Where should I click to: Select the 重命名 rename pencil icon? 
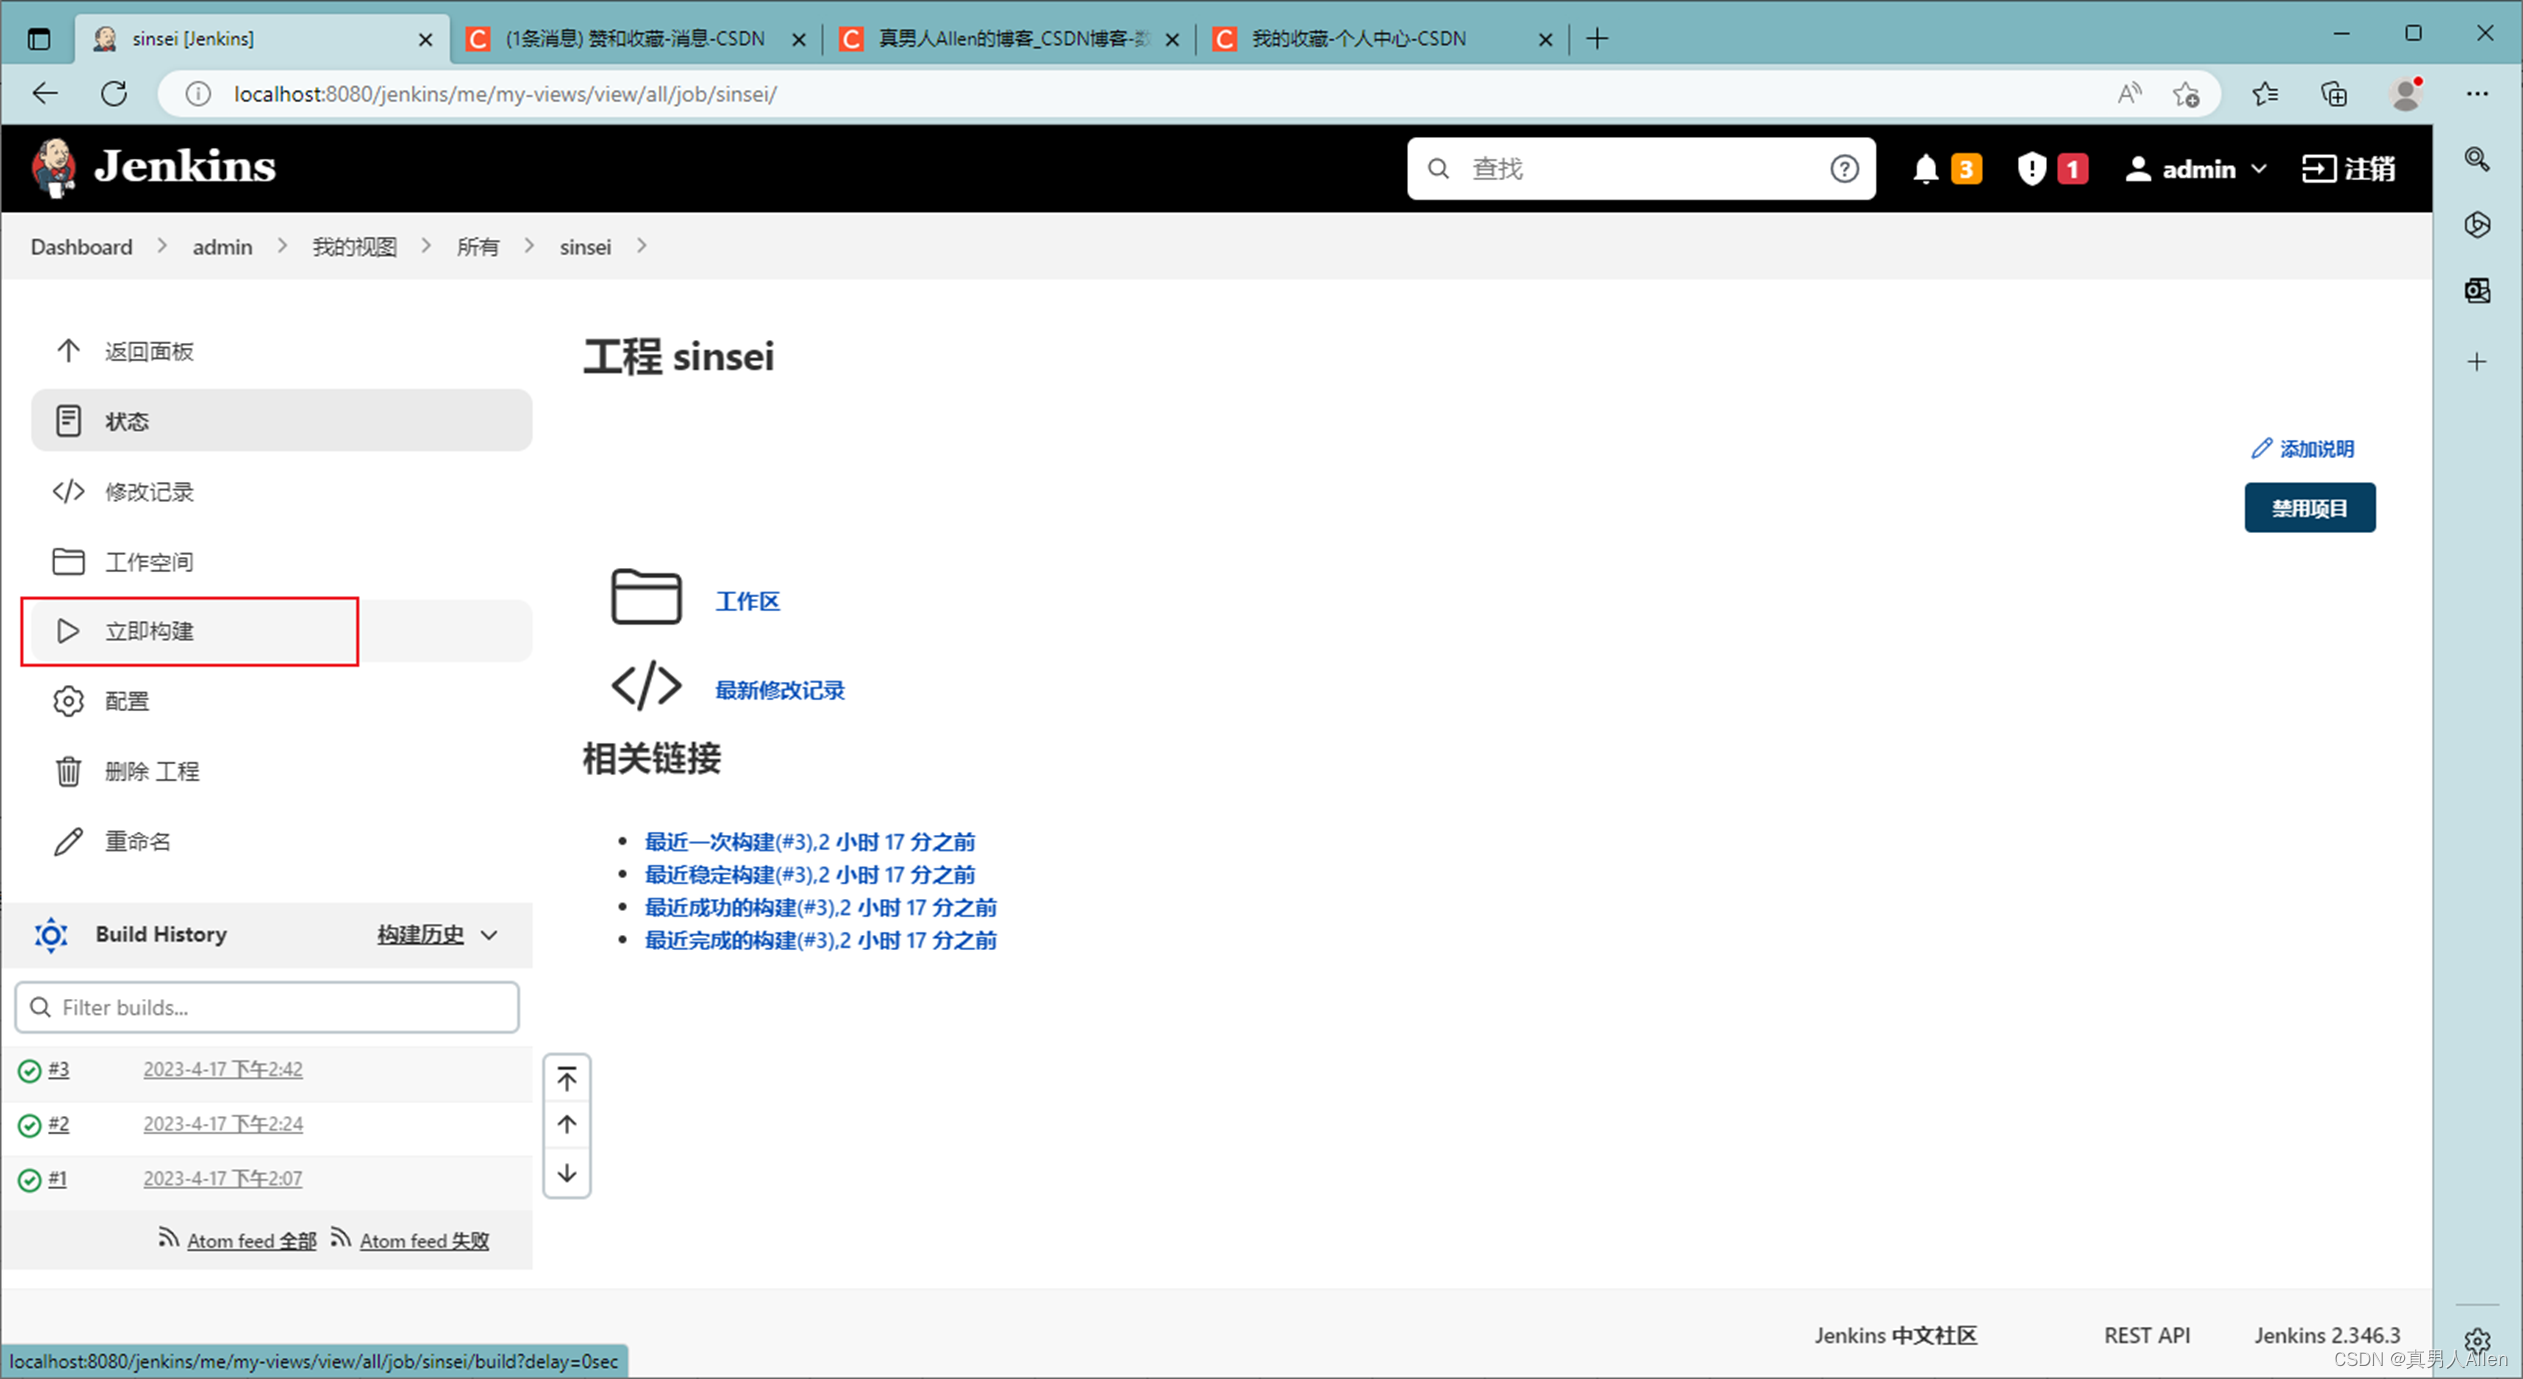click(x=68, y=841)
